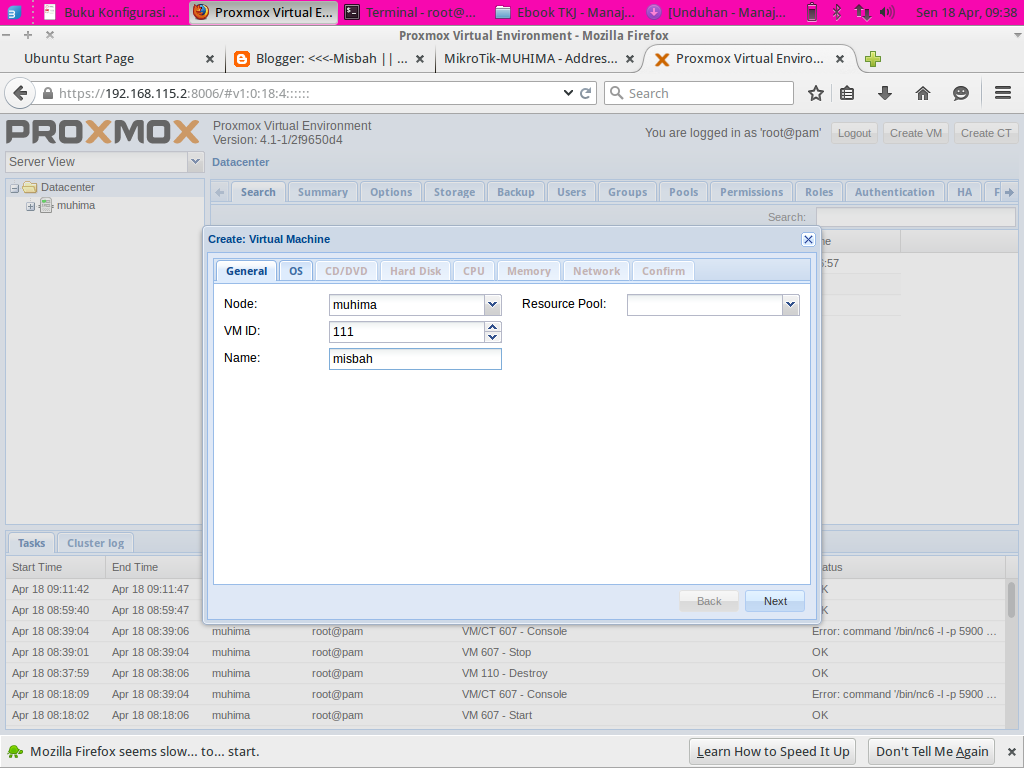The height and width of the screenshot is (768, 1024).
Task: Select the General wizard tab
Action: click(246, 271)
